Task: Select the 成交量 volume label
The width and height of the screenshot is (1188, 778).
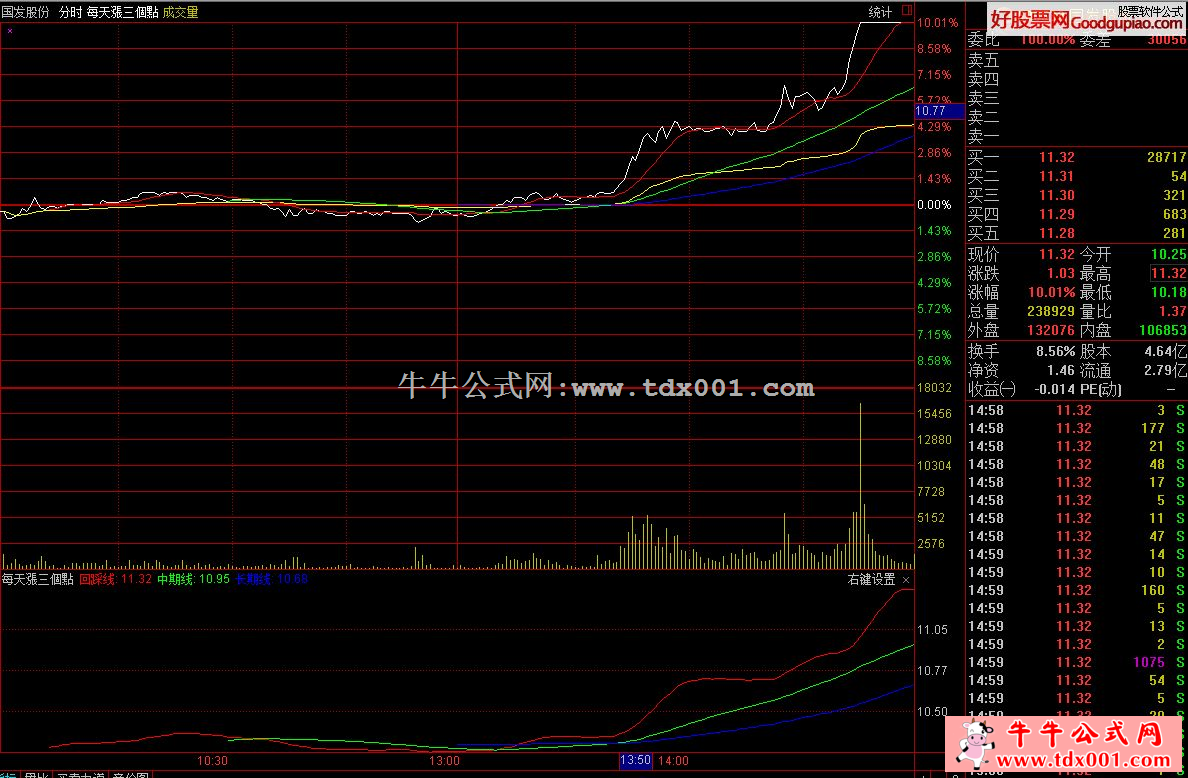Action: 180,12
